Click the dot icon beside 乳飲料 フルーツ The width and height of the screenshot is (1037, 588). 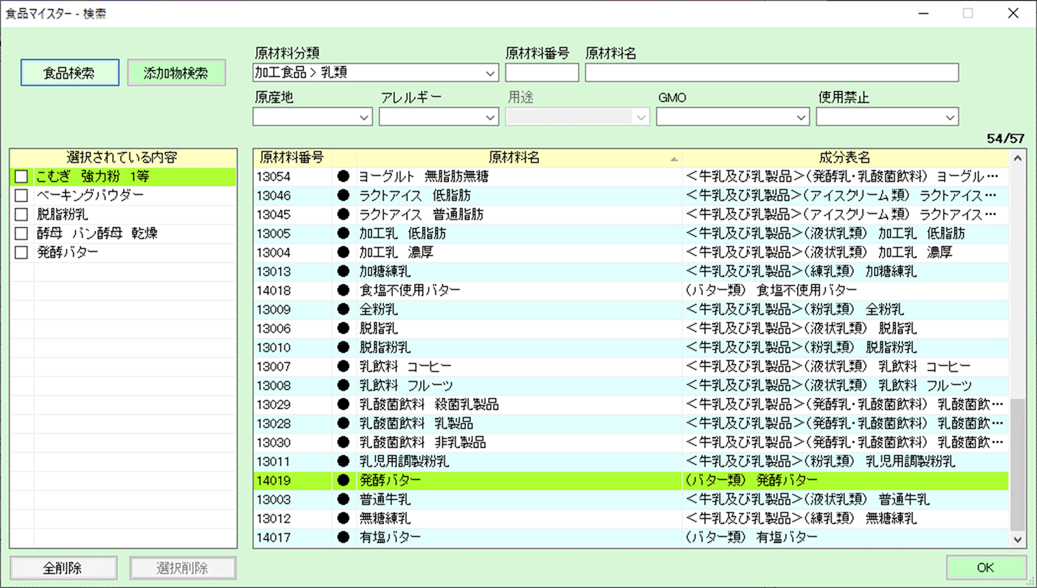tap(343, 385)
